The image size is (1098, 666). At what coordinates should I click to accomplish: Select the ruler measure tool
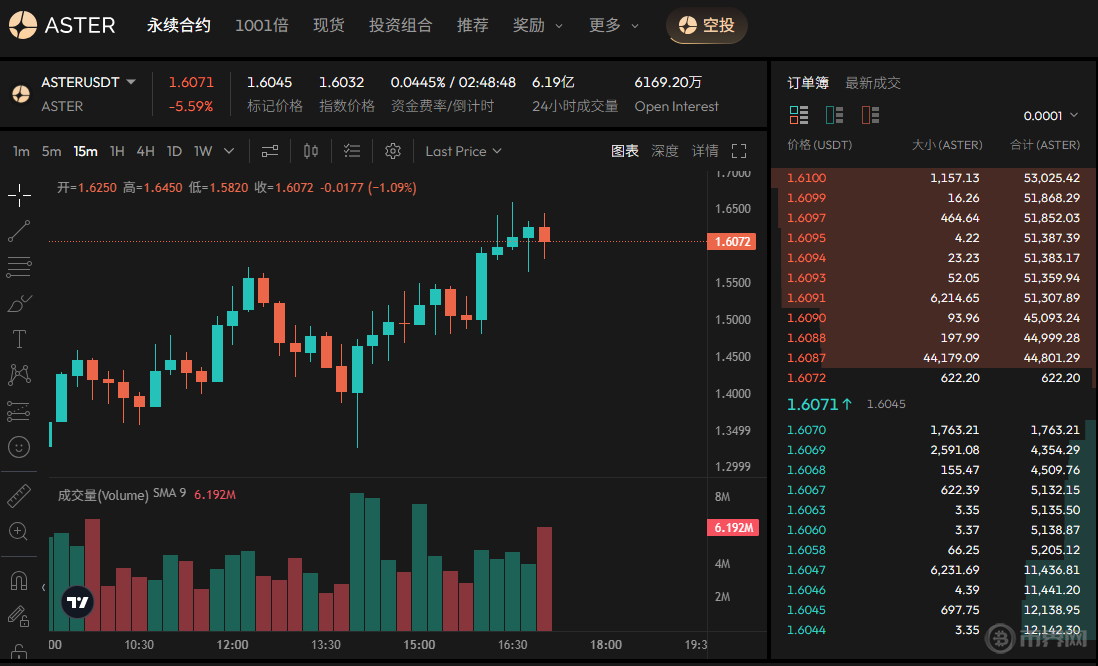coord(19,495)
